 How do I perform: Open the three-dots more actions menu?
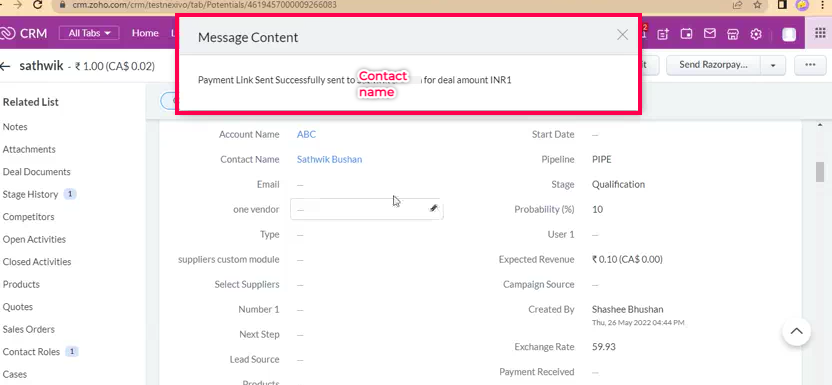point(810,65)
